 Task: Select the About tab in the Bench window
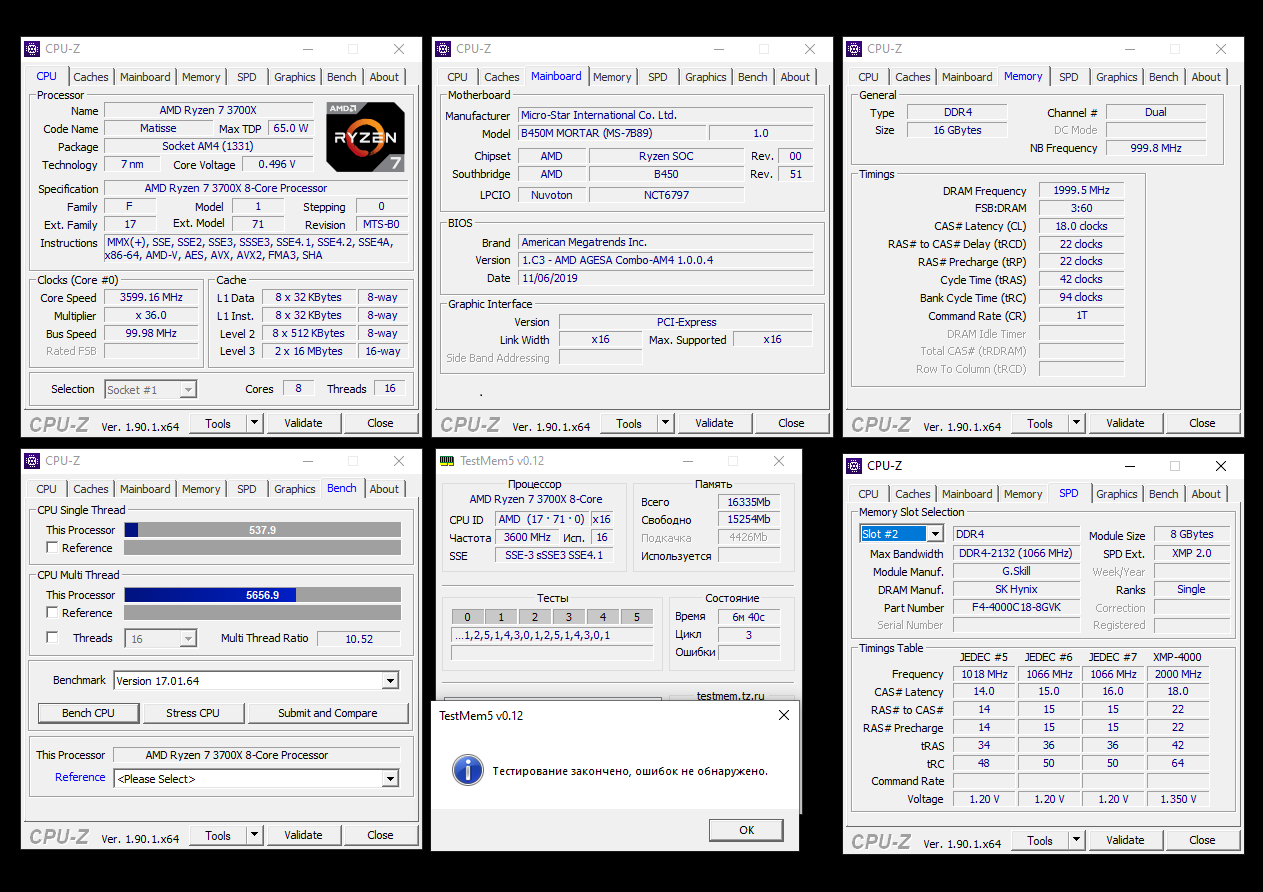385,489
